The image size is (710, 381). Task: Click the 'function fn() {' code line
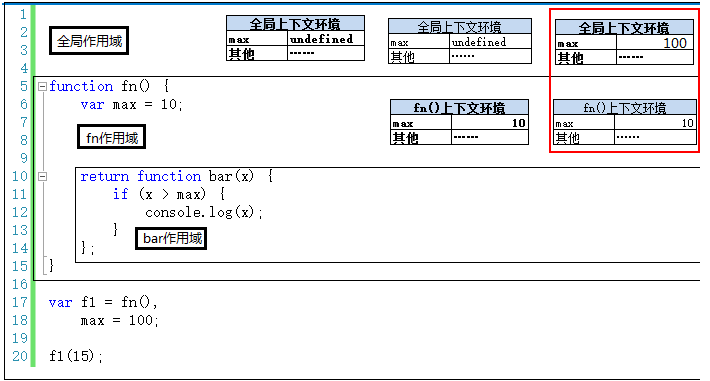(109, 86)
